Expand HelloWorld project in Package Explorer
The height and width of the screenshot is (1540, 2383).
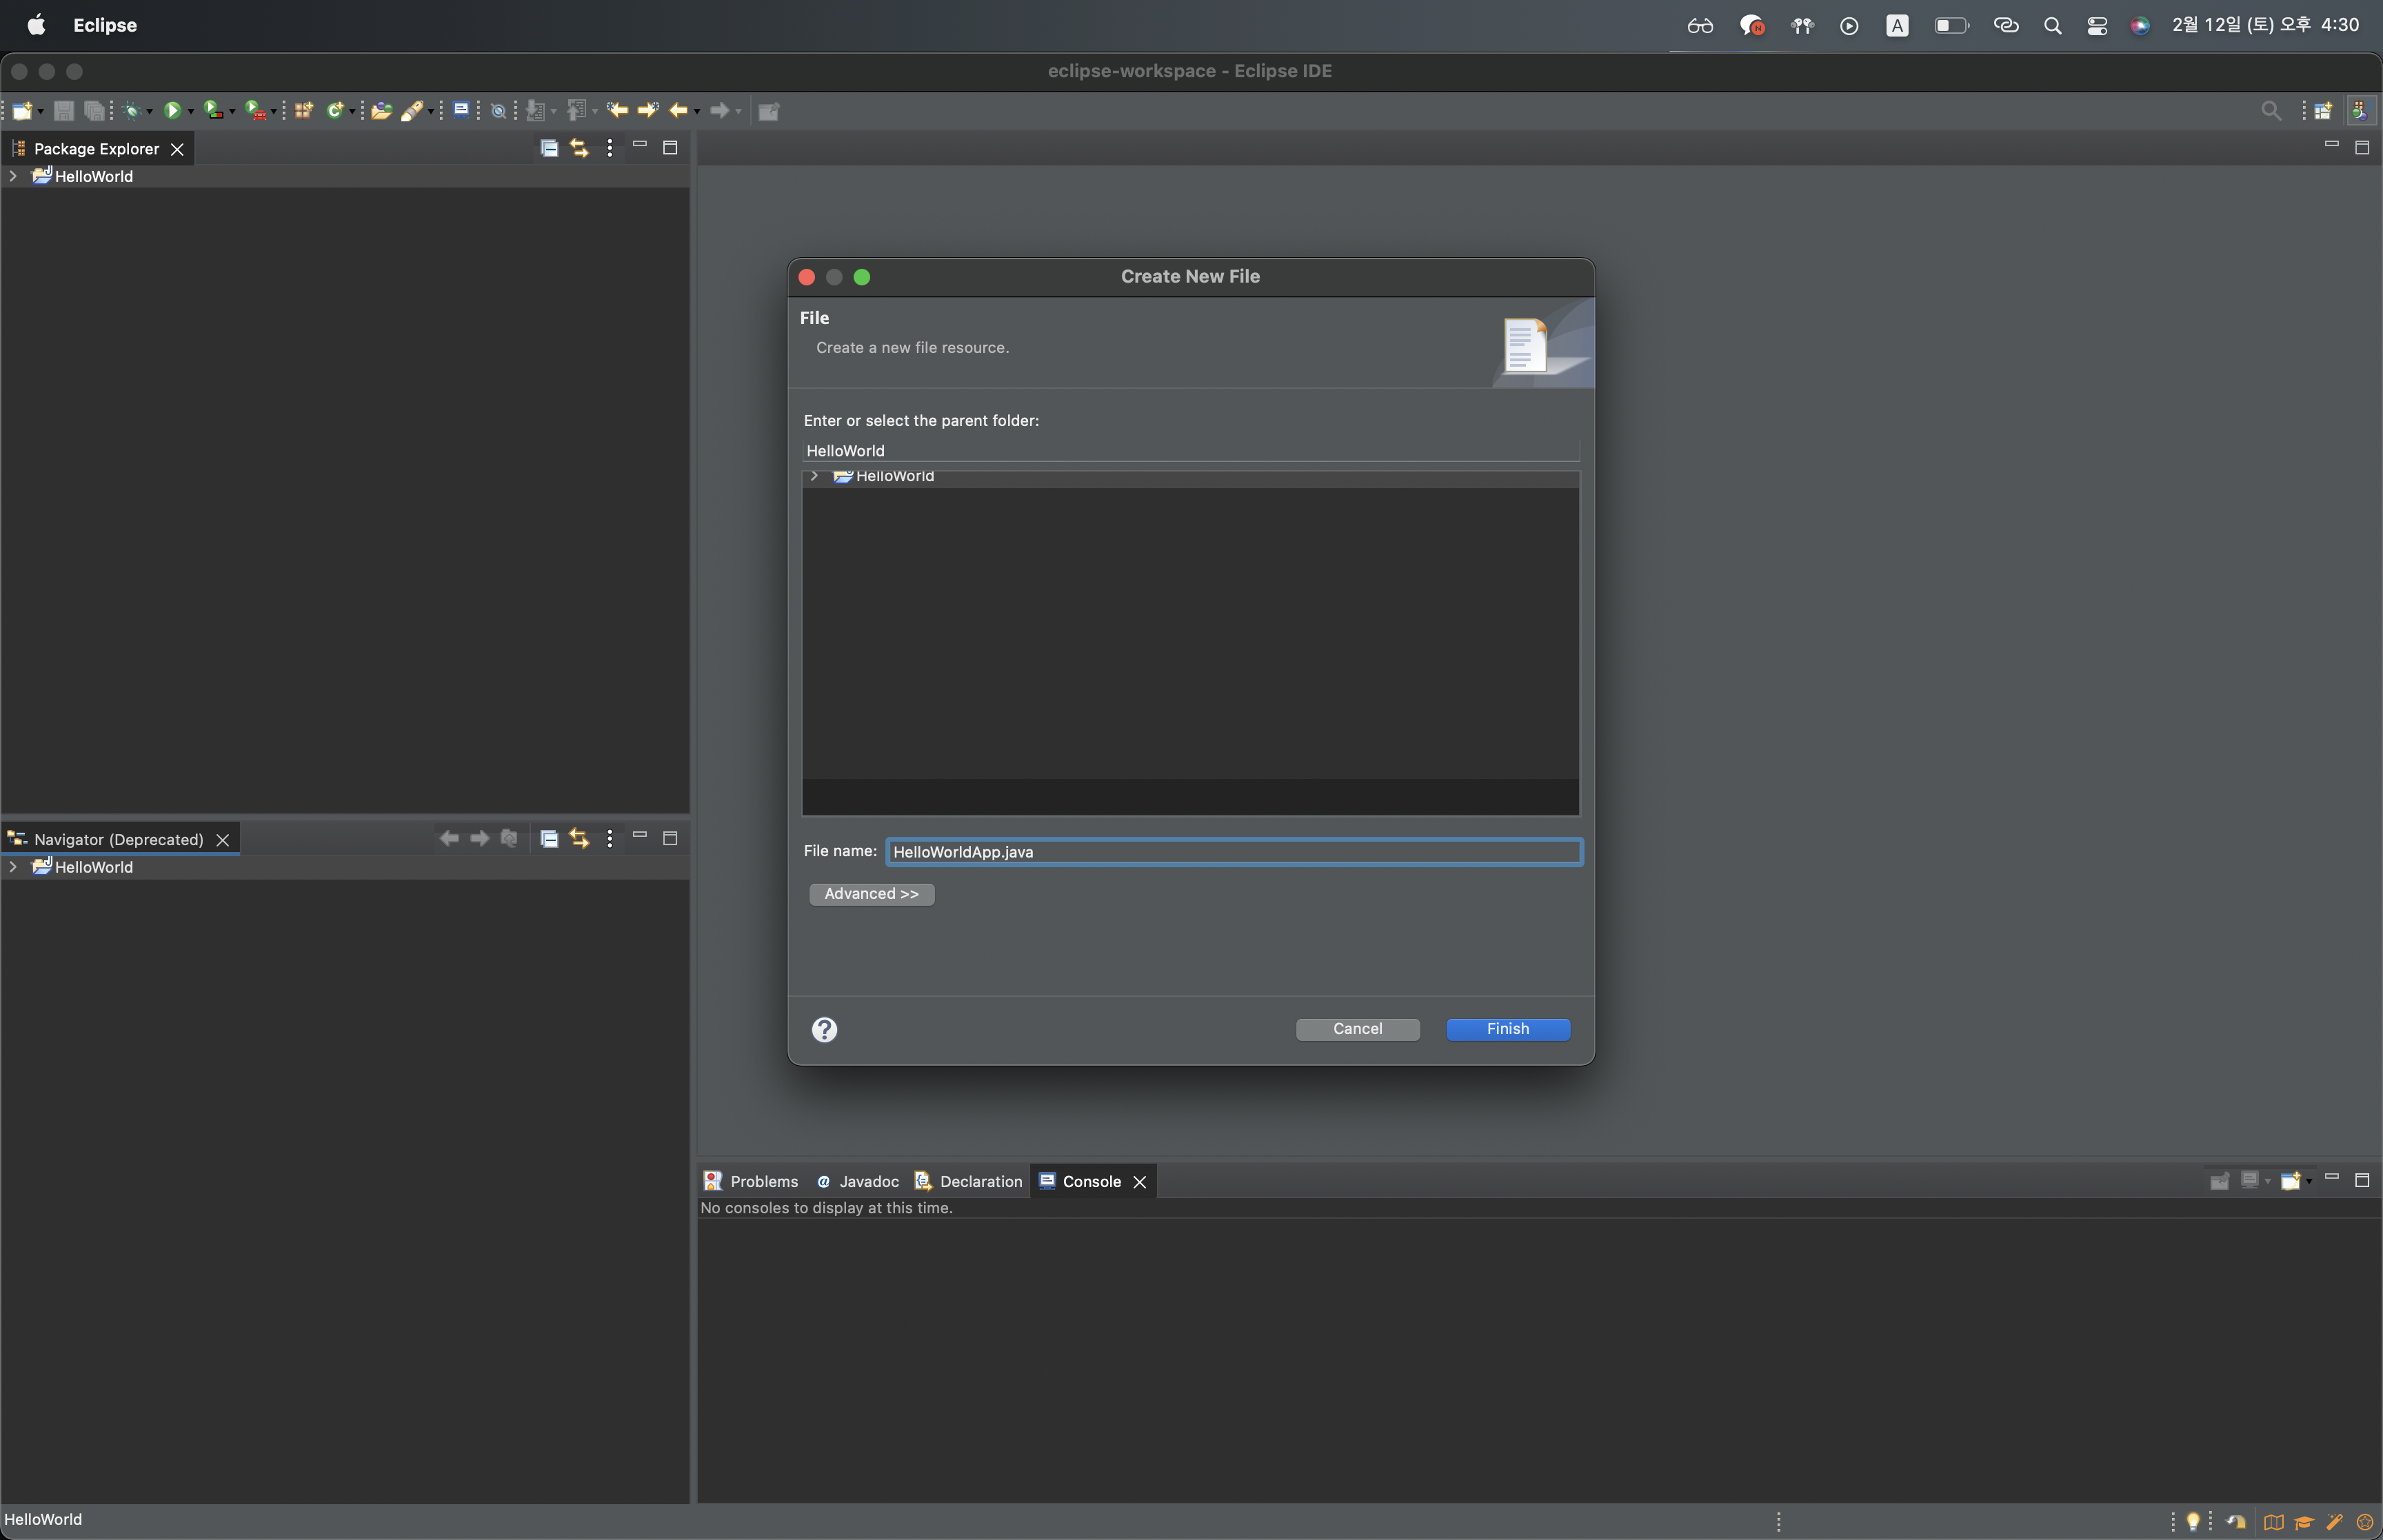point(13,176)
